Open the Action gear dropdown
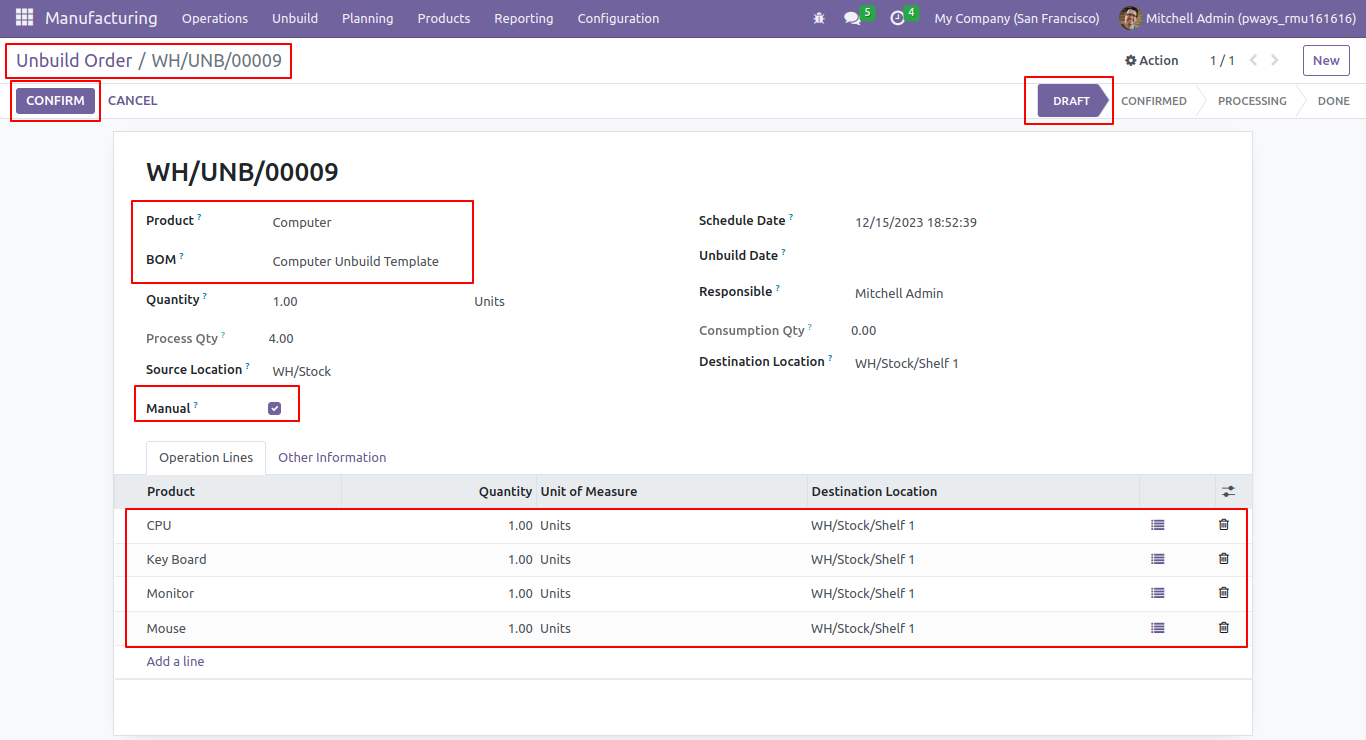This screenshot has height=740, width=1366. [x=1151, y=61]
